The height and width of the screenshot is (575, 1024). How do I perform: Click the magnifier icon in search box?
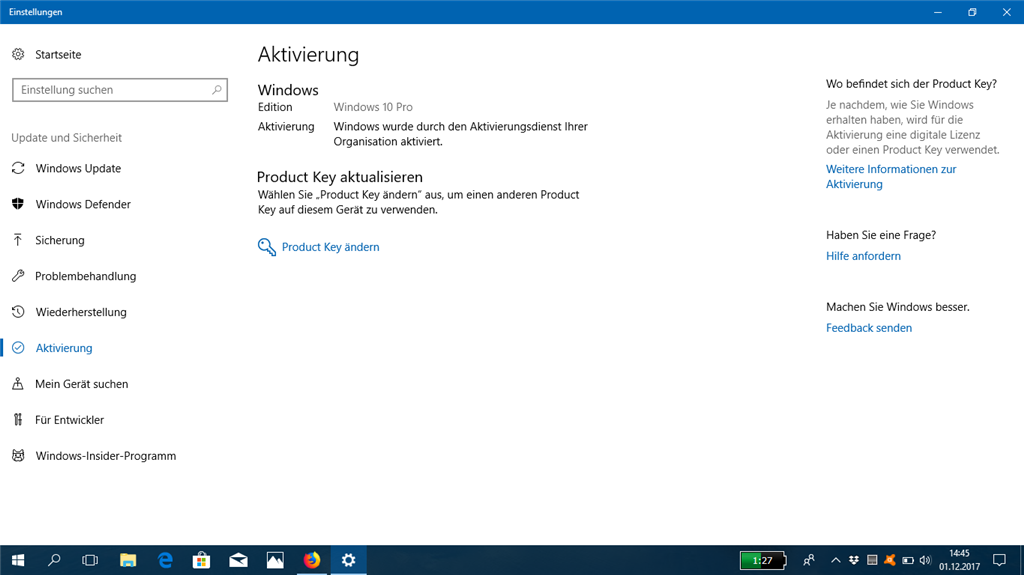click(x=217, y=90)
